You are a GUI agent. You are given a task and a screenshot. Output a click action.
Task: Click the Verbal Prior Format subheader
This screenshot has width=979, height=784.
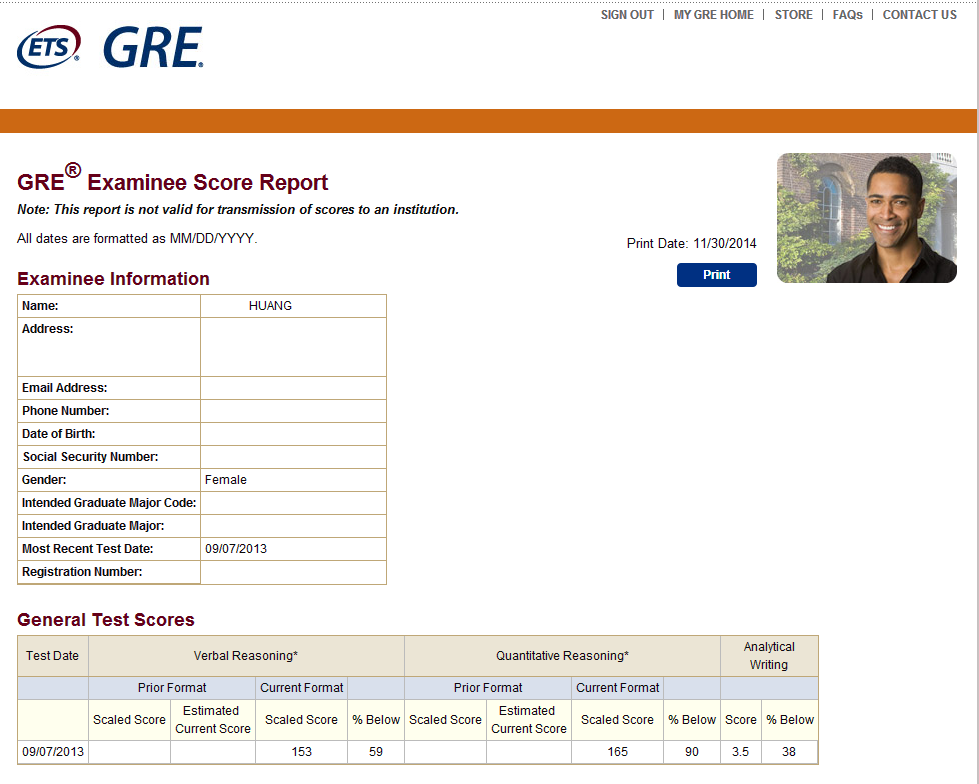point(172,688)
